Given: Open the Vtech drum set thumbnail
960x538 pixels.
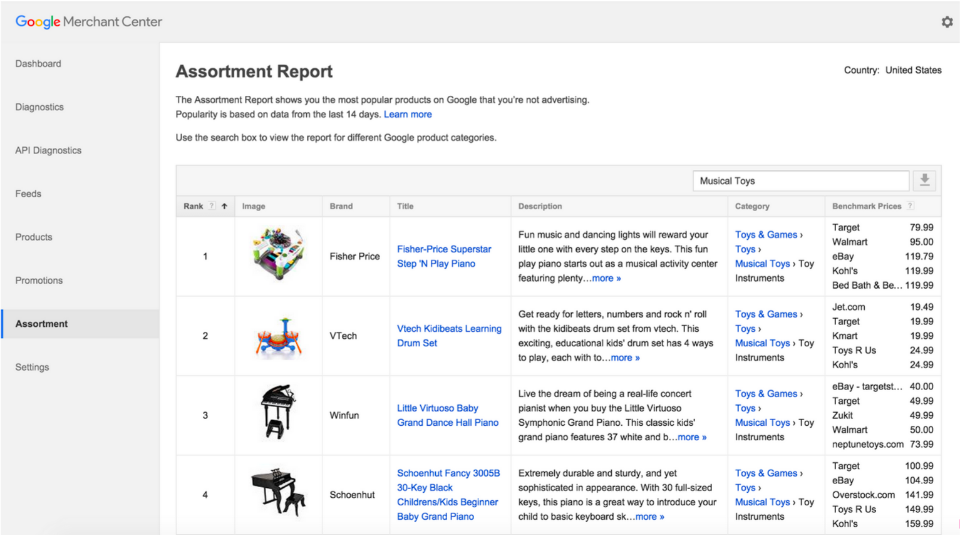Looking at the screenshot, I should (279, 336).
